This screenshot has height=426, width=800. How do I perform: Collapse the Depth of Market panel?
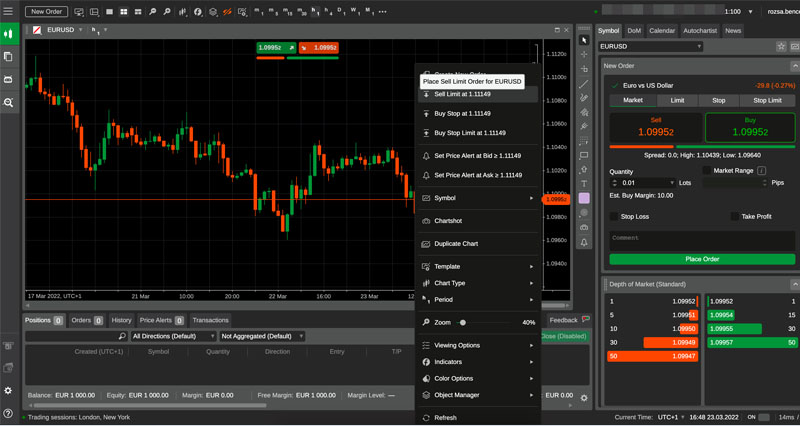pyautogui.click(x=794, y=284)
